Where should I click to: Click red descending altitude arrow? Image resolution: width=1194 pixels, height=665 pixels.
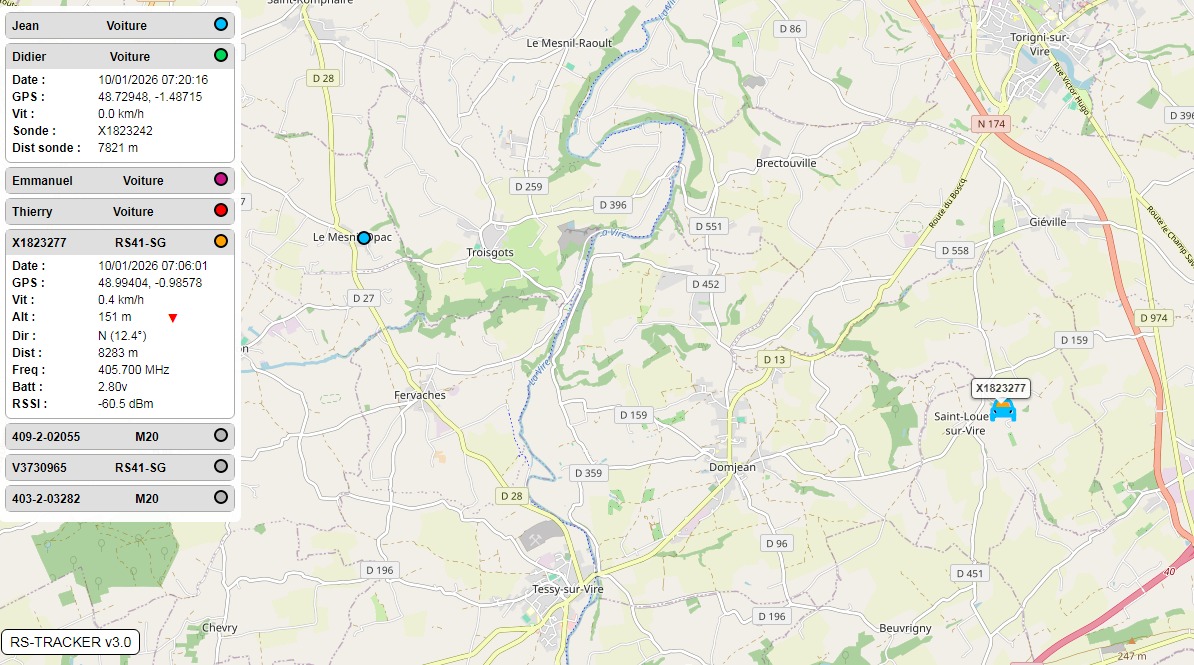tap(173, 318)
